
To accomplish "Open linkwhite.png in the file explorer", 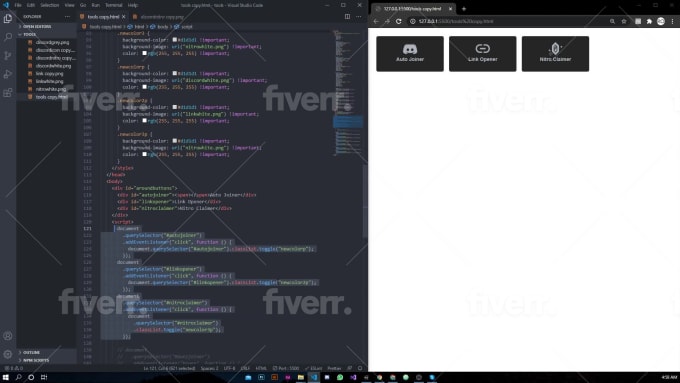I will (x=49, y=81).
